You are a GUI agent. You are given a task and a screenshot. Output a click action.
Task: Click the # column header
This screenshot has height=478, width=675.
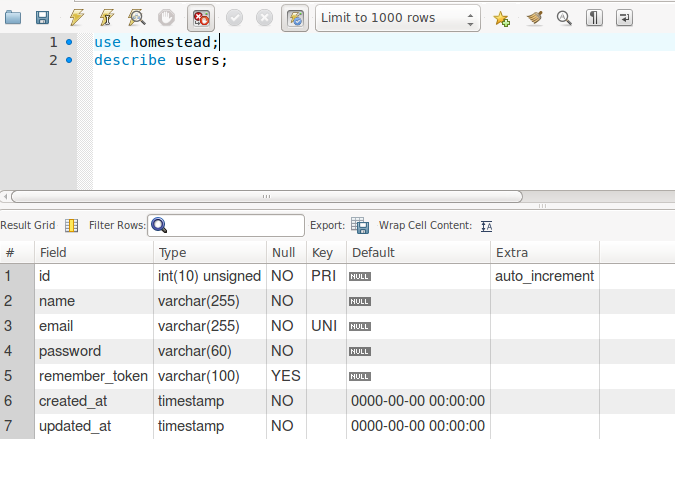click(x=17, y=253)
